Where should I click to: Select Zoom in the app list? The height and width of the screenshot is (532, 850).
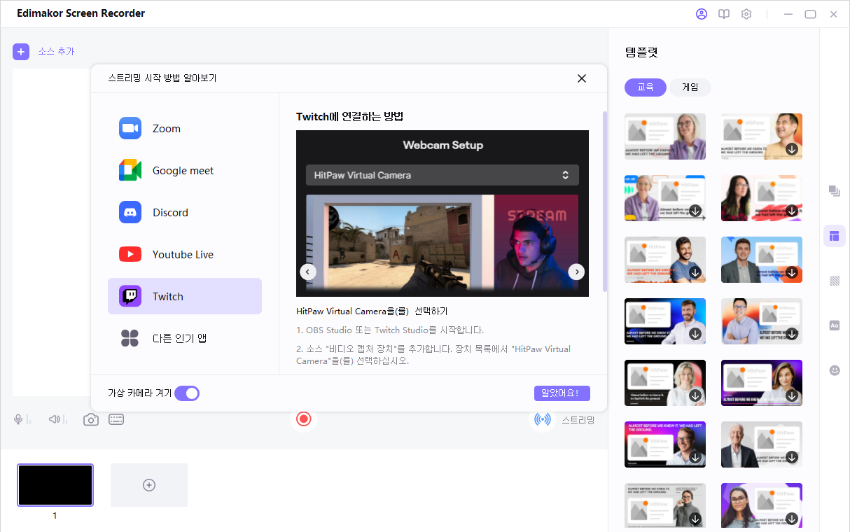coord(185,129)
